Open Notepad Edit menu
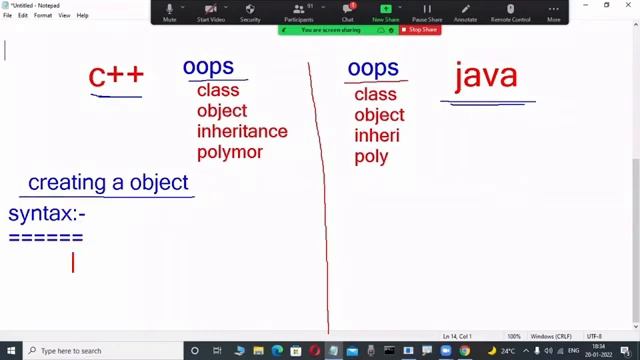This screenshot has height=360, width=640. click(x=23, y=16)
